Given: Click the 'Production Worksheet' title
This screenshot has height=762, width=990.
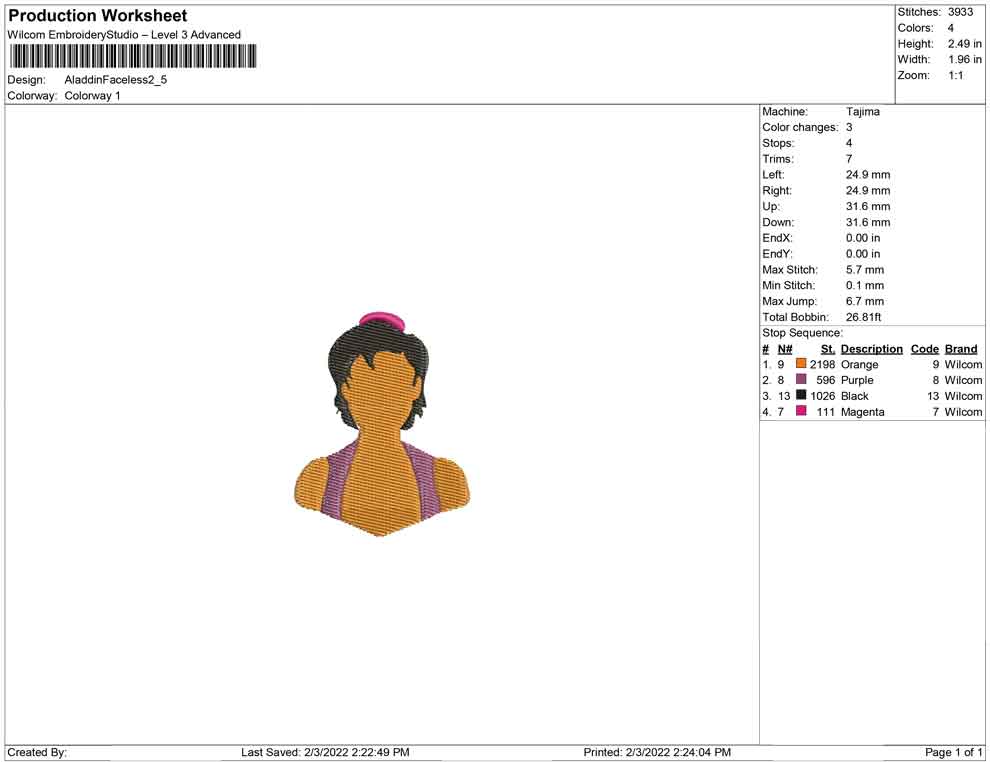Looking at the screenshot, I should pos(98,16).
